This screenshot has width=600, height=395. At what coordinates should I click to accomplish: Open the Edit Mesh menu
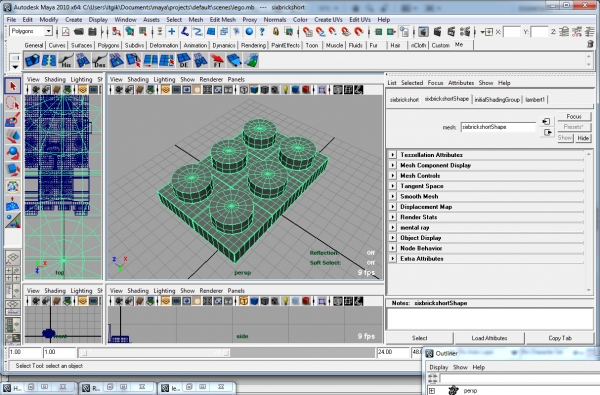pos(222,20)
